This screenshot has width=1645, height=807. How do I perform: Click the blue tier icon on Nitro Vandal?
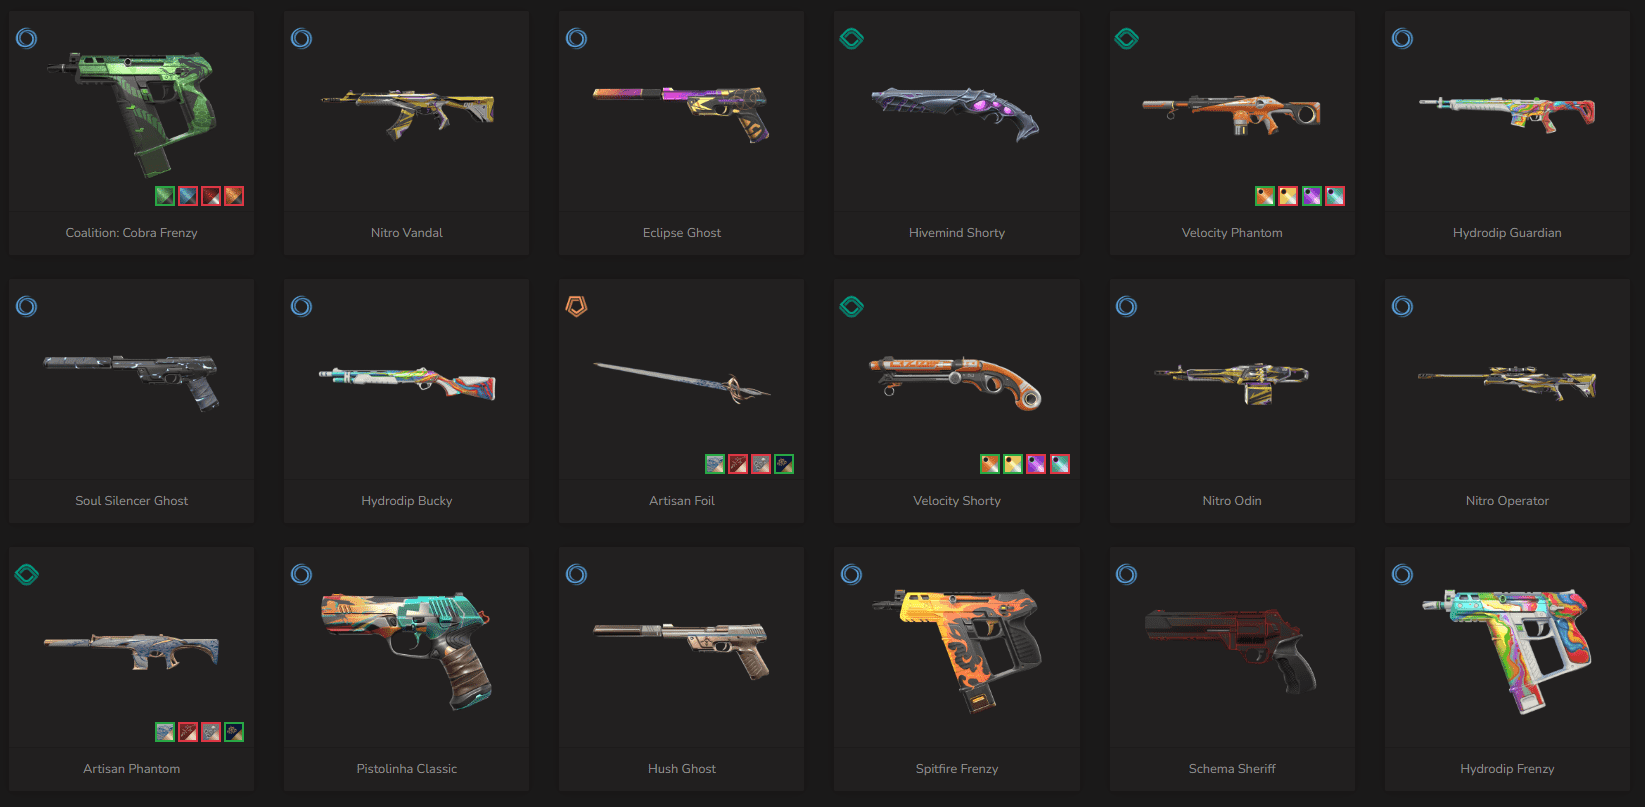coord(301,39)
